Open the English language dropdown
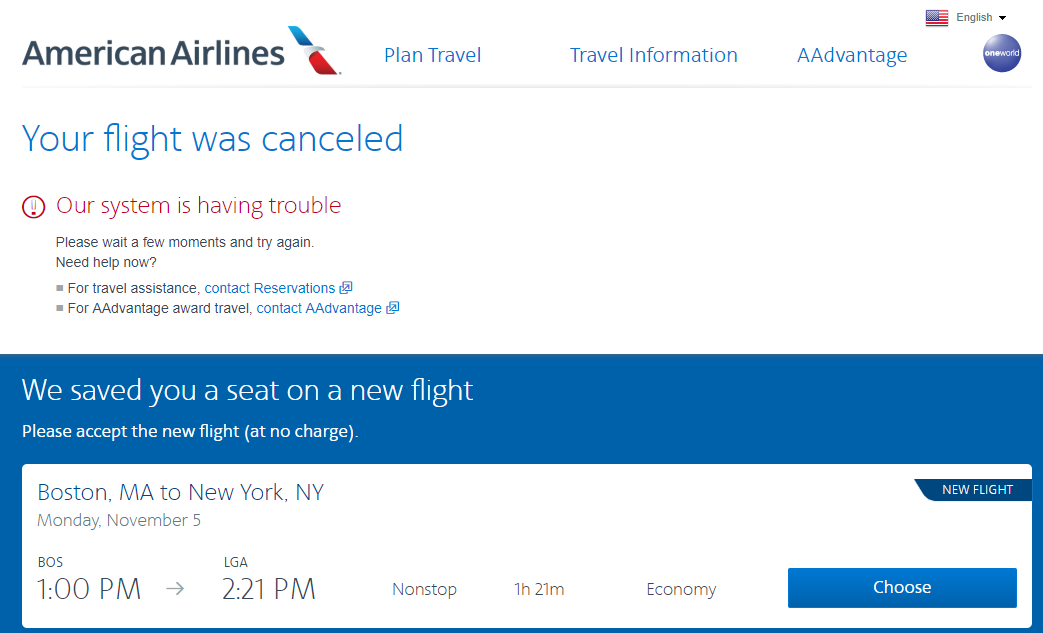This screenshot has height=633, width=1043. [974, 17]
